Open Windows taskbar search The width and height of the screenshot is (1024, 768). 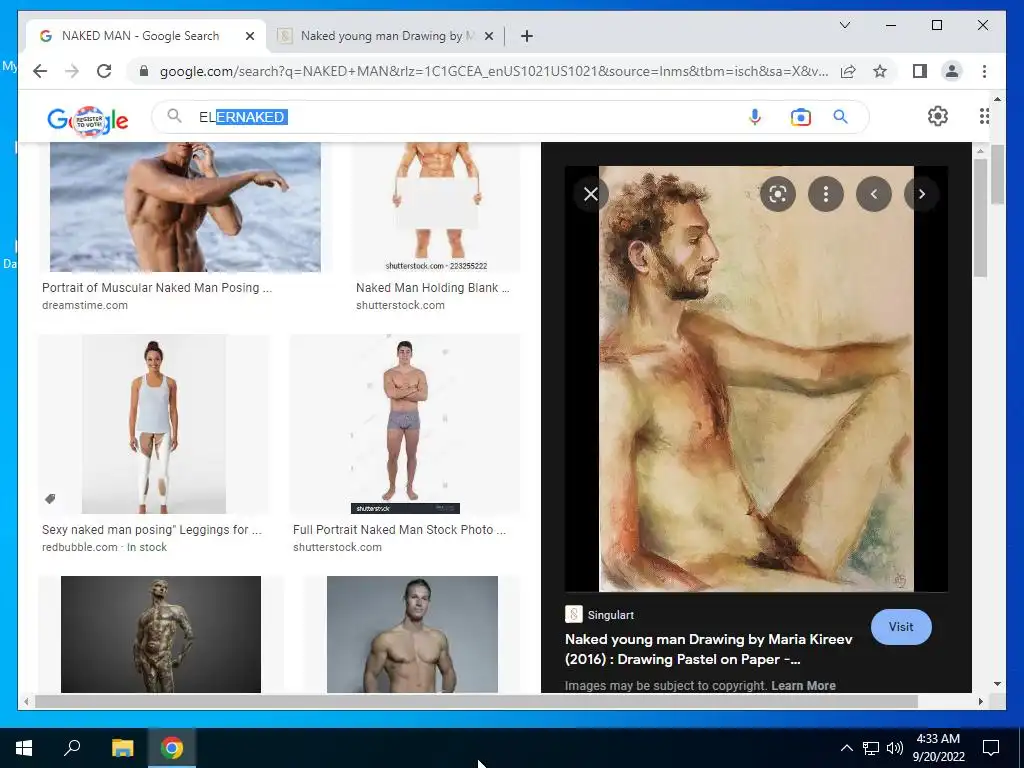click(x=72, y=748)
